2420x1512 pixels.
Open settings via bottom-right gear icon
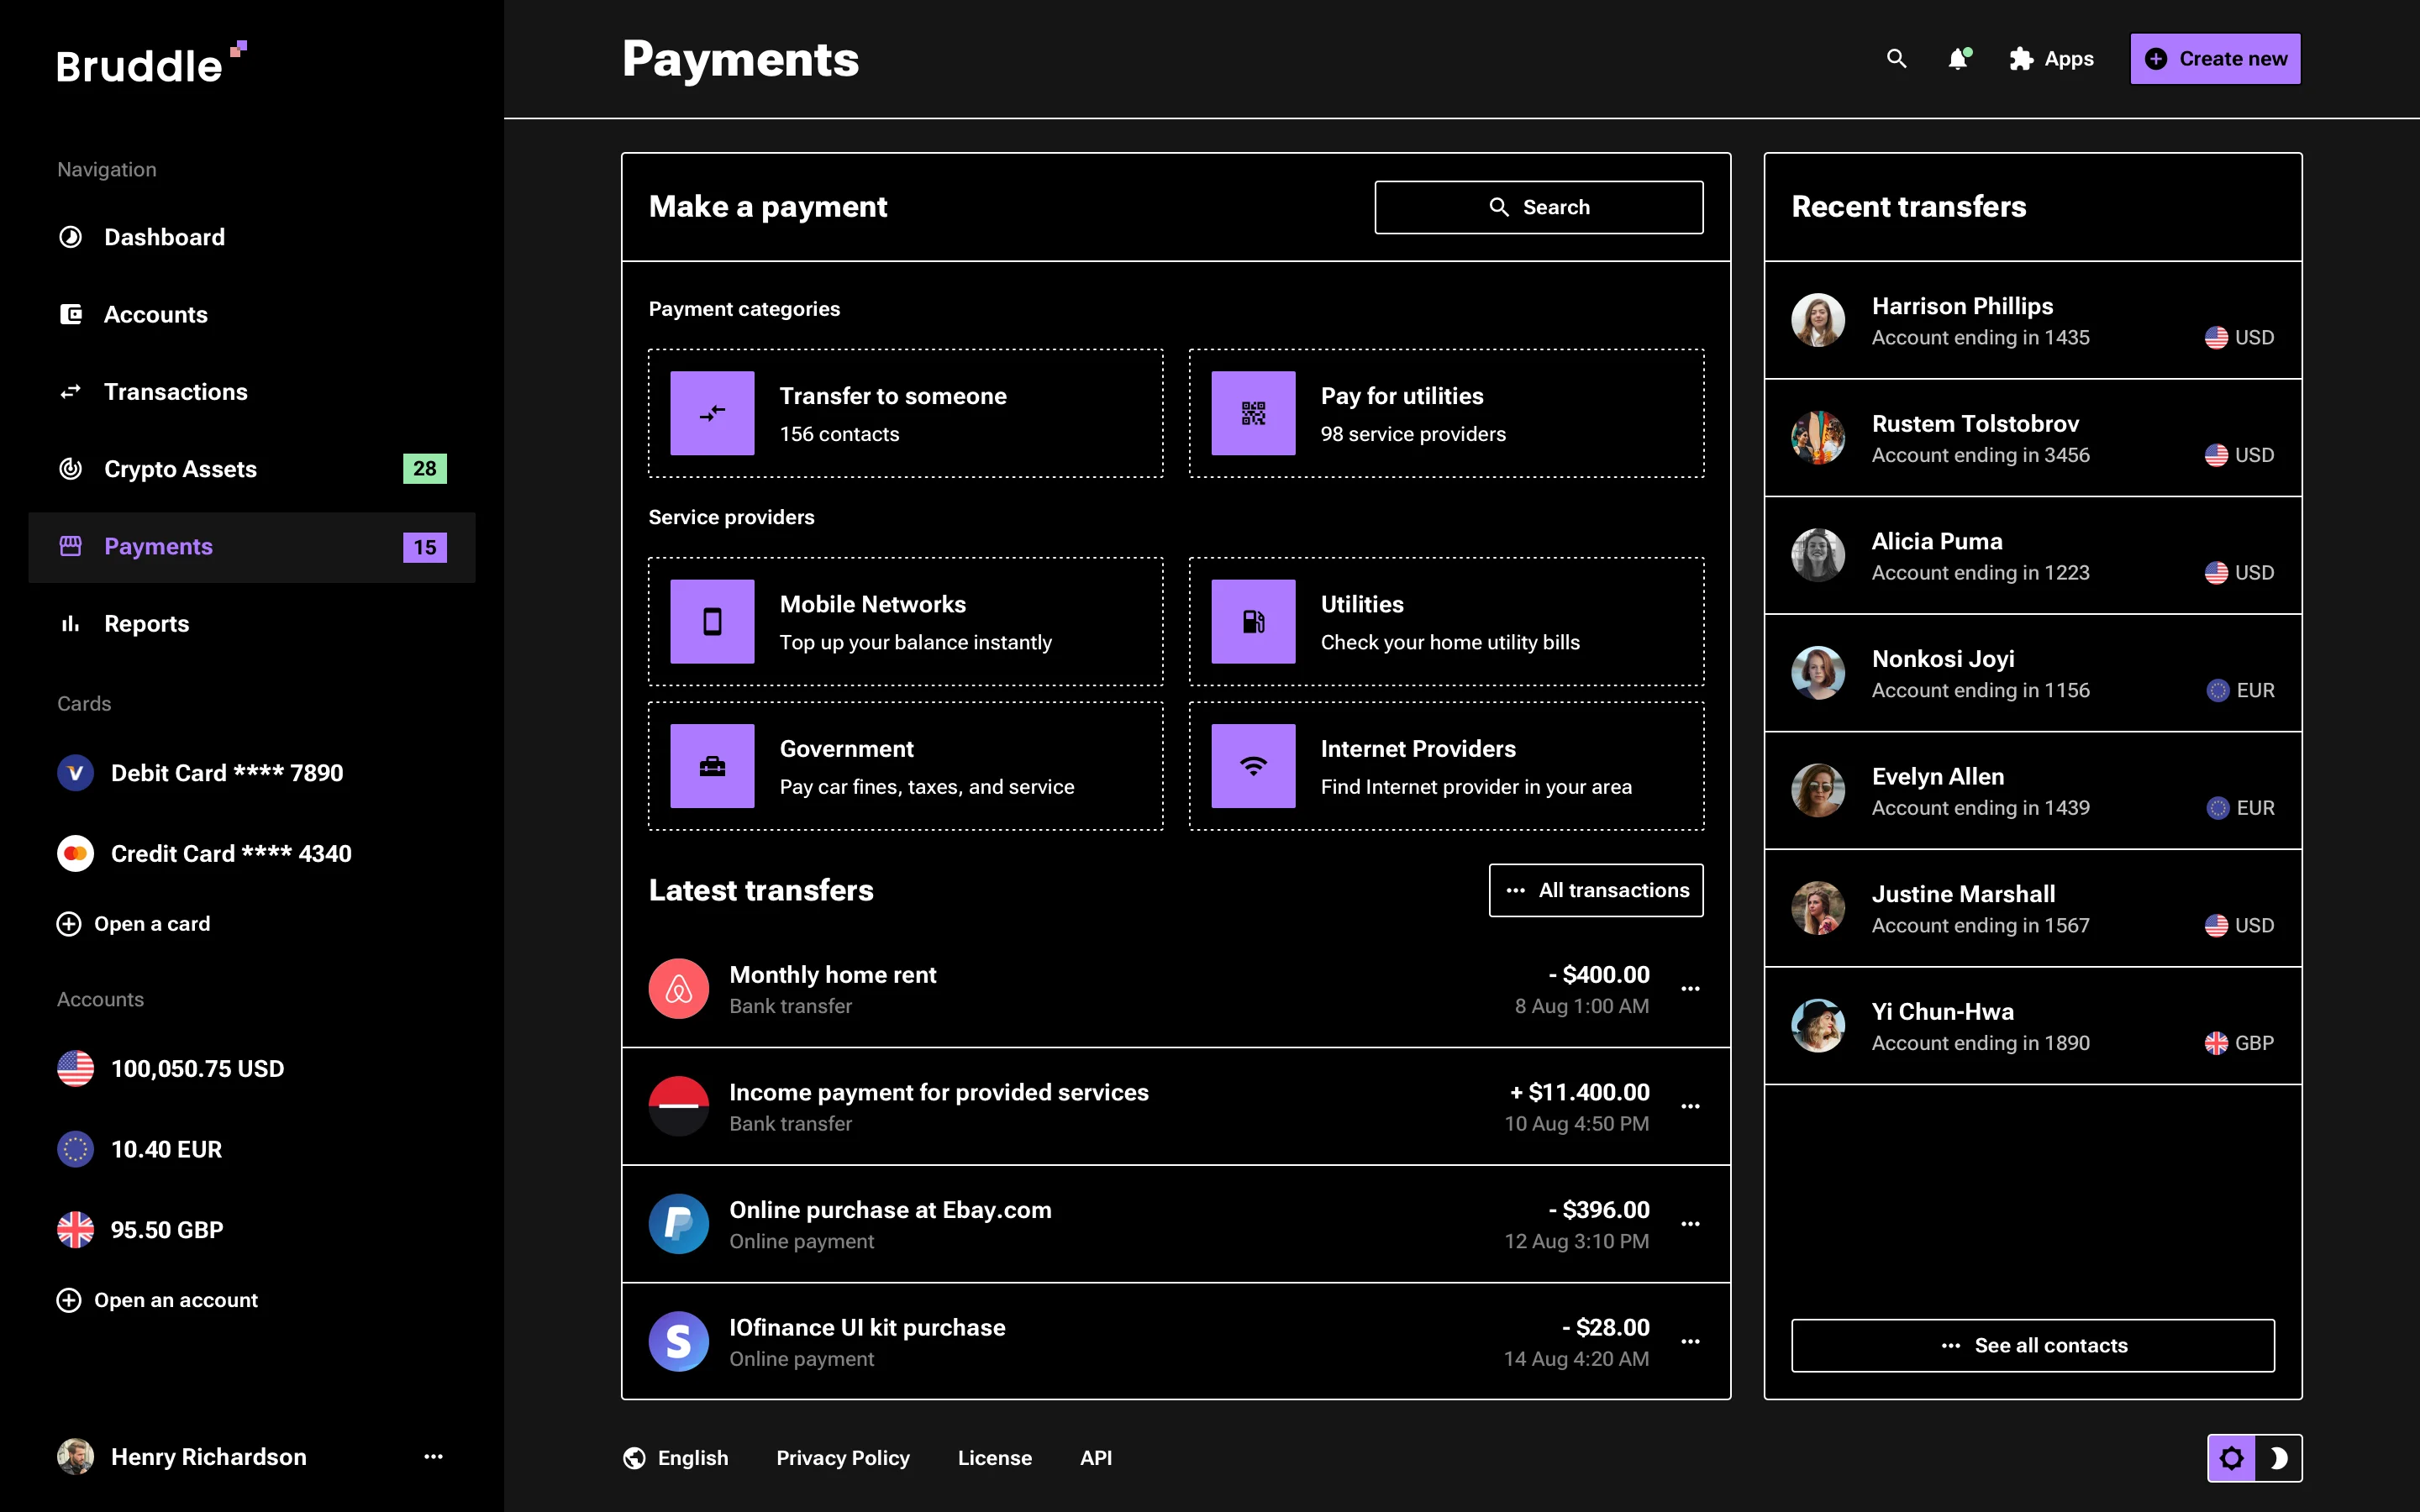click(2232, 1458)
